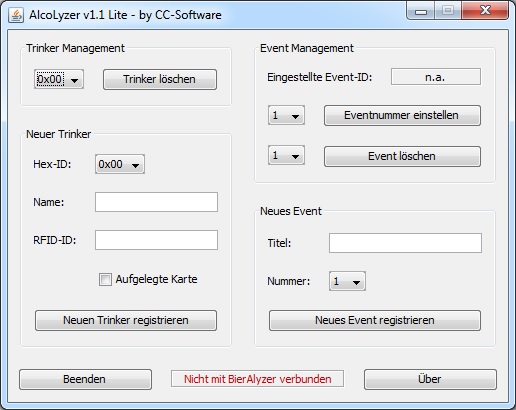Focus the RFID-ID text field
The image size is (516, 410).
[156, 240]
